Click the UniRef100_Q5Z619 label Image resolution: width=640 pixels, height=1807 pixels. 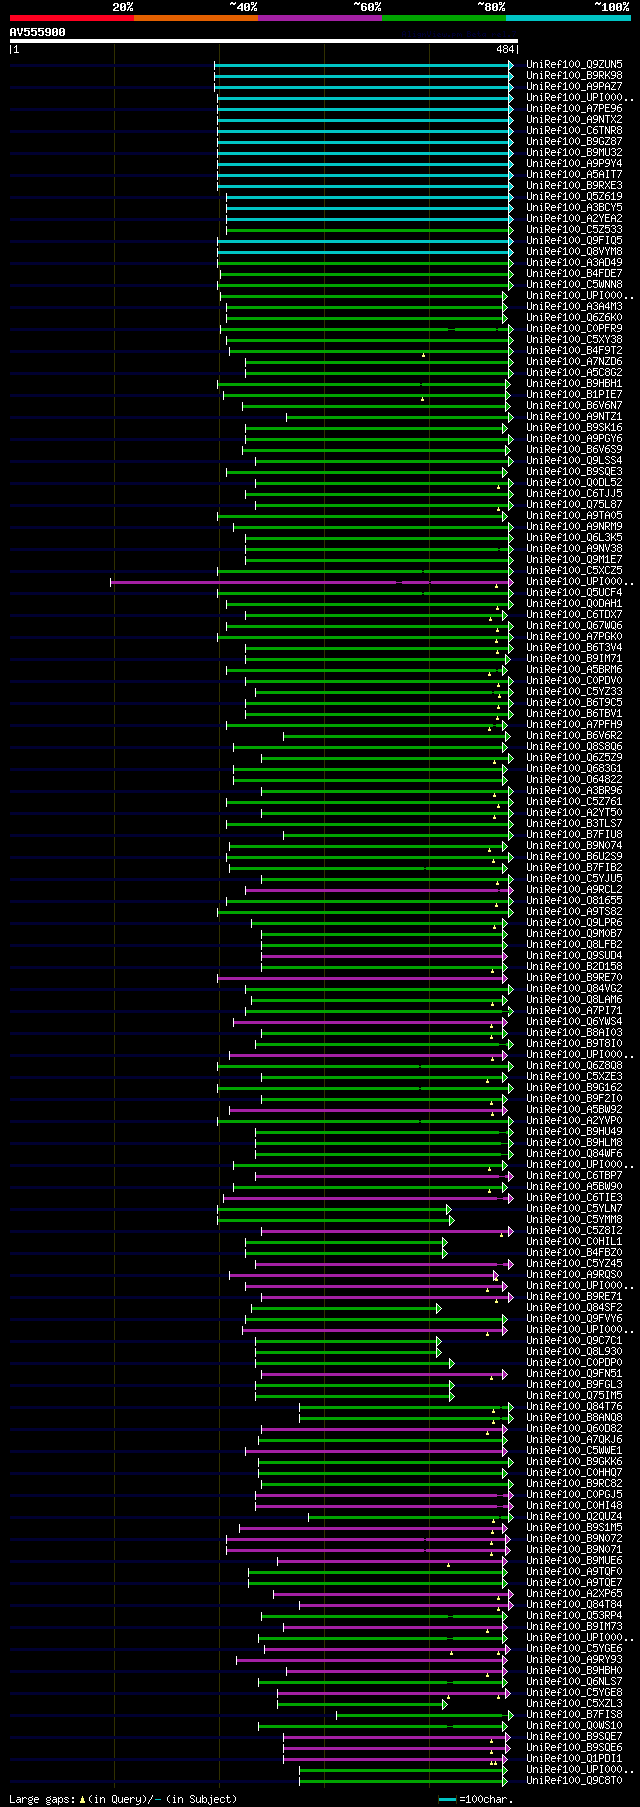[x=574, y=196]
